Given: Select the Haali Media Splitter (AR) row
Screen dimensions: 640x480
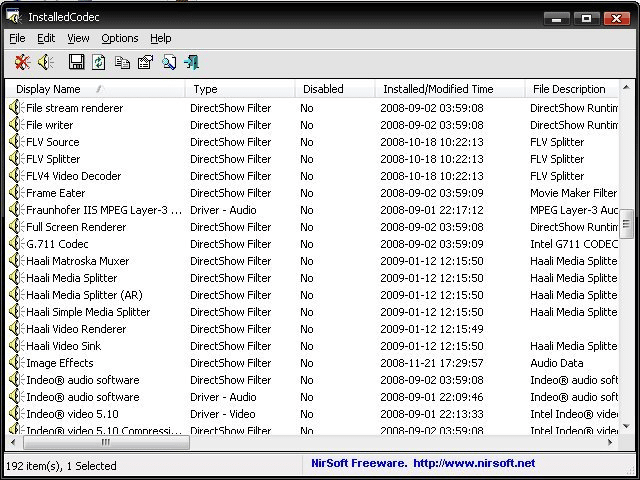Looking at the screenshot, I should [x=312, y=295].
